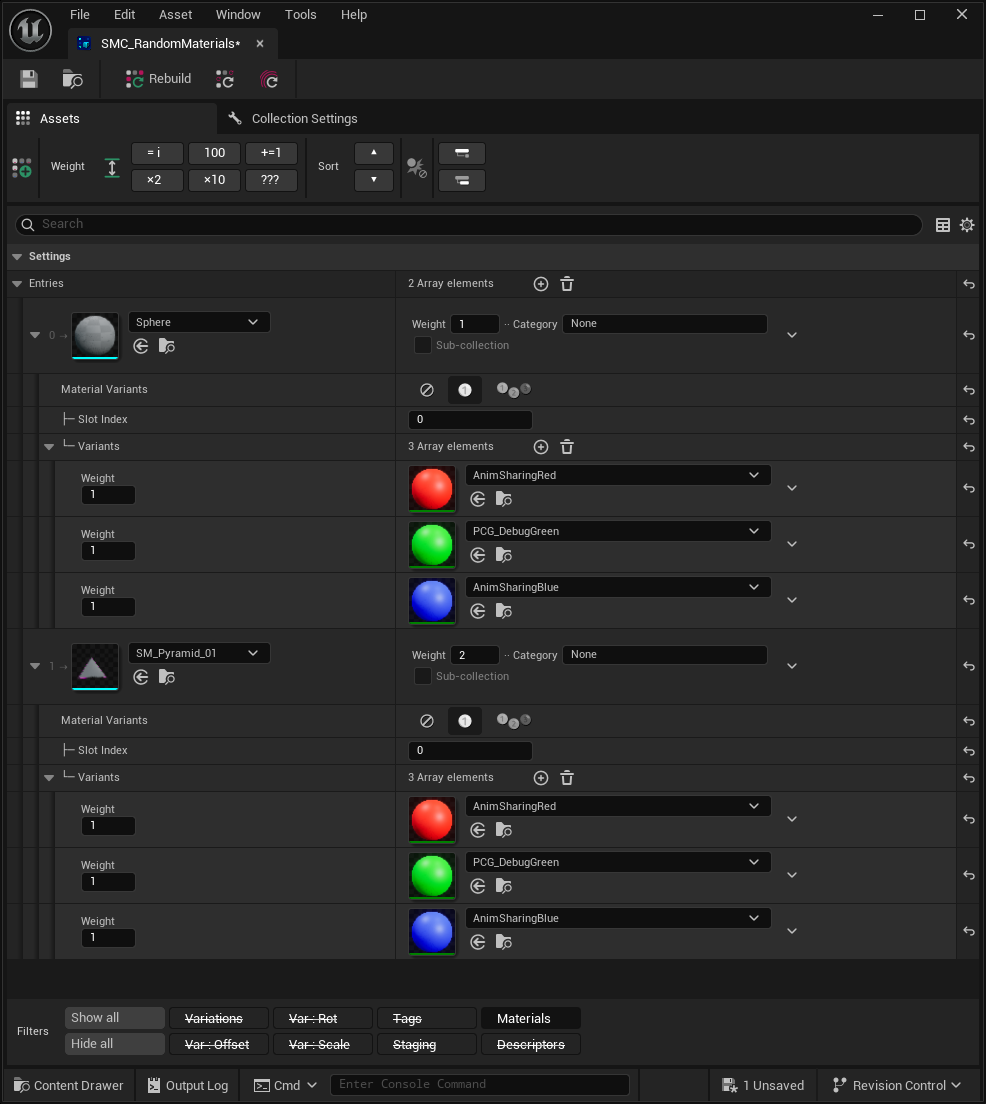The image size is (986, 1104).
Task: Open the Sphere mesh dropdown
Action: tap(199, 322)
